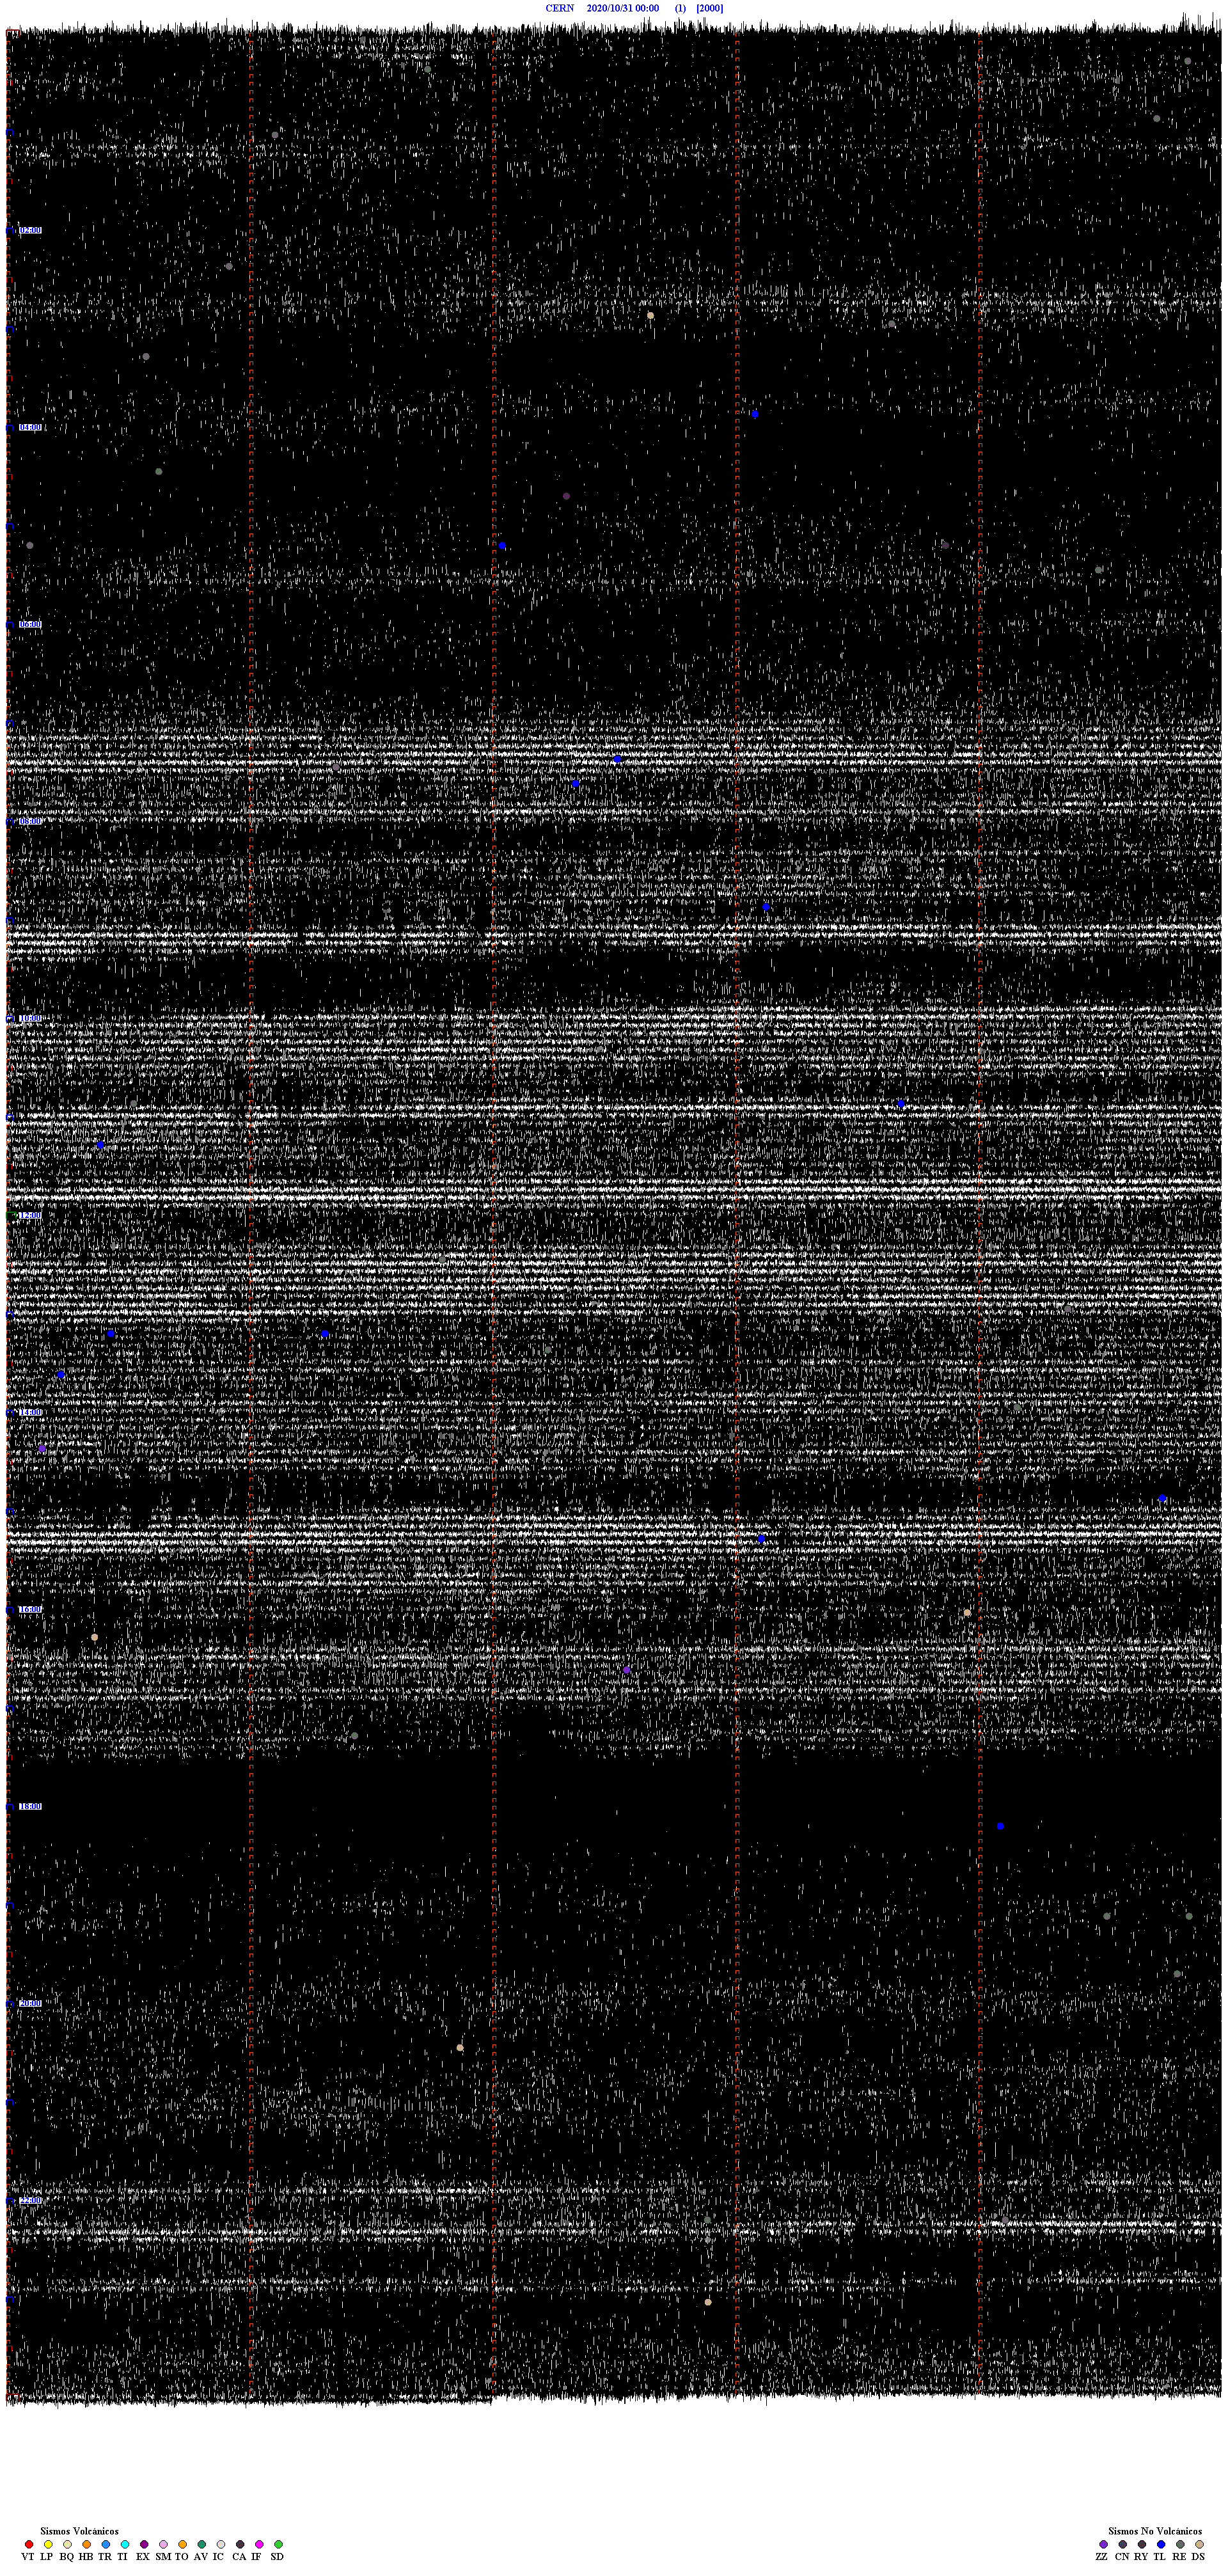This screenshot has height=2576, width=1228.
Task: Click the yellow LP legend swatch
Action: [x=48, y=2544]
